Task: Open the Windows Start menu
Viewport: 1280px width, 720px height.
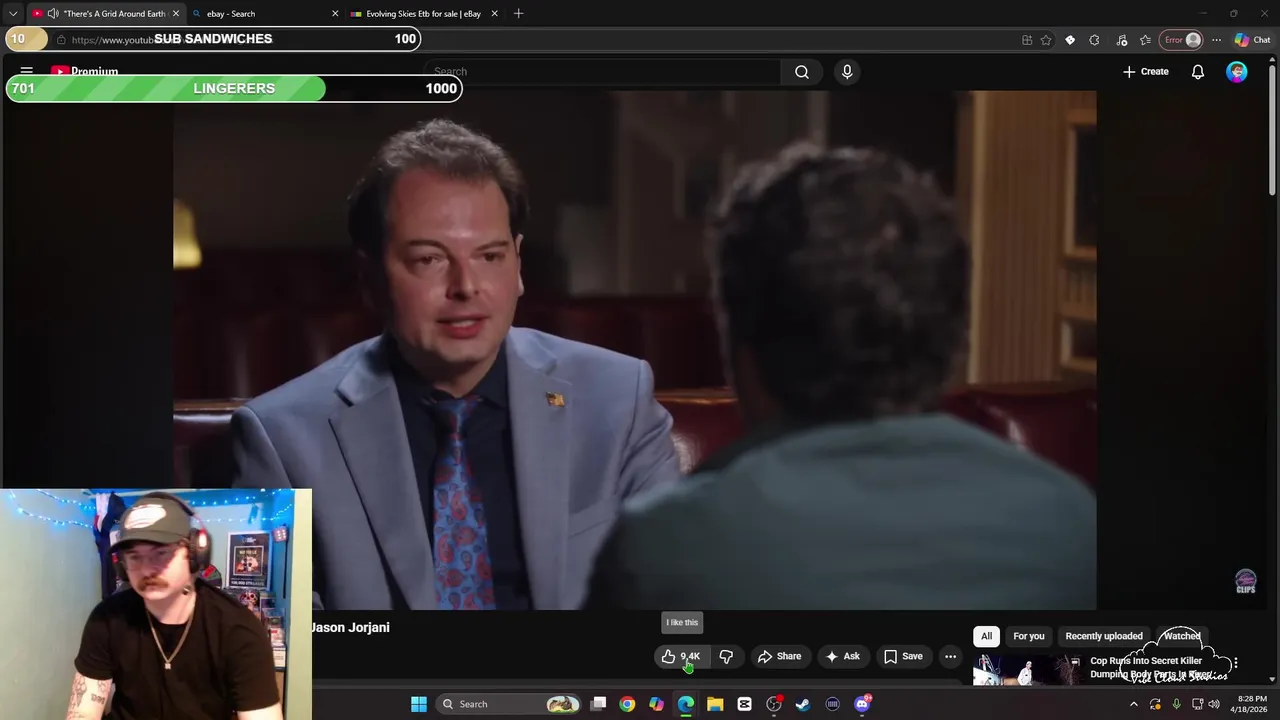Action: 419,704
